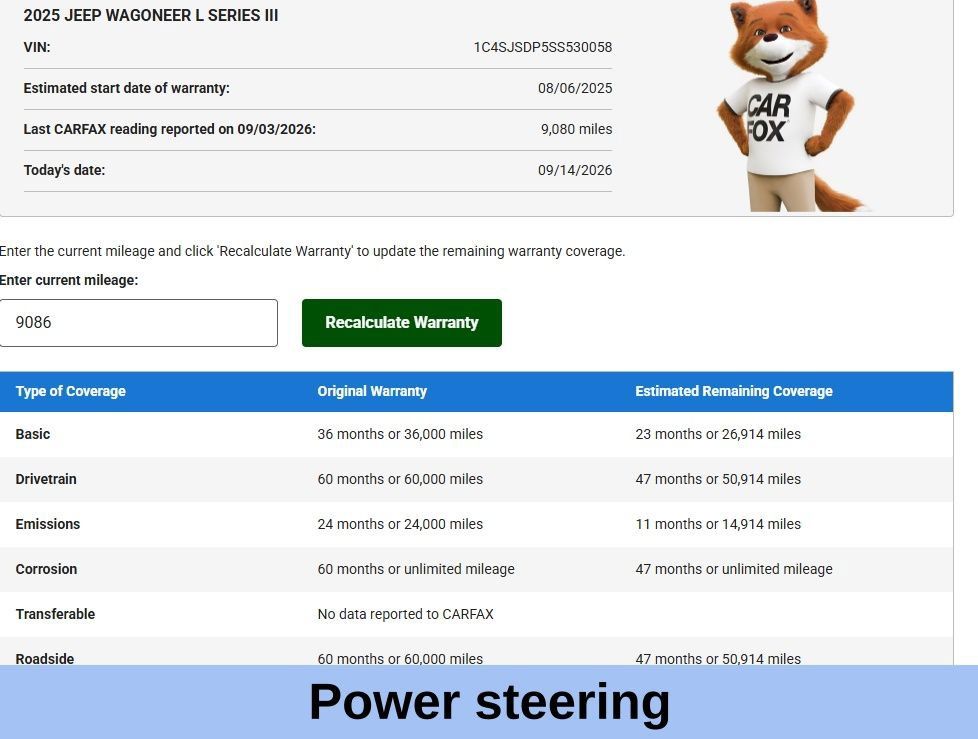Click the Basic remaining 26,914 miles cell
The height and width of the screenshot is (739, 978).
(x=718, y=434)
